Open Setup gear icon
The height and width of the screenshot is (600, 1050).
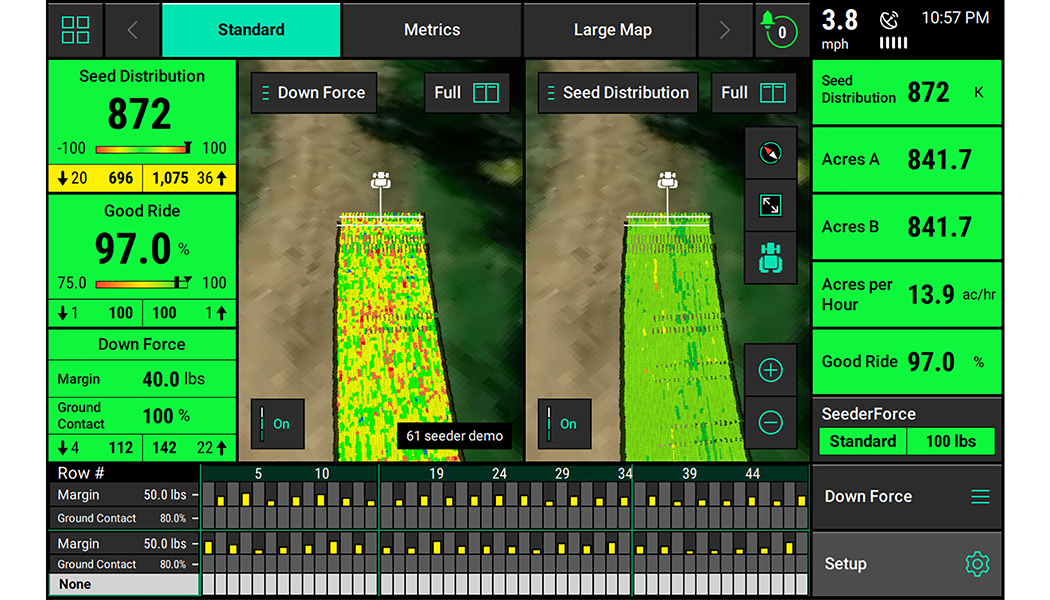pos(976,564)
